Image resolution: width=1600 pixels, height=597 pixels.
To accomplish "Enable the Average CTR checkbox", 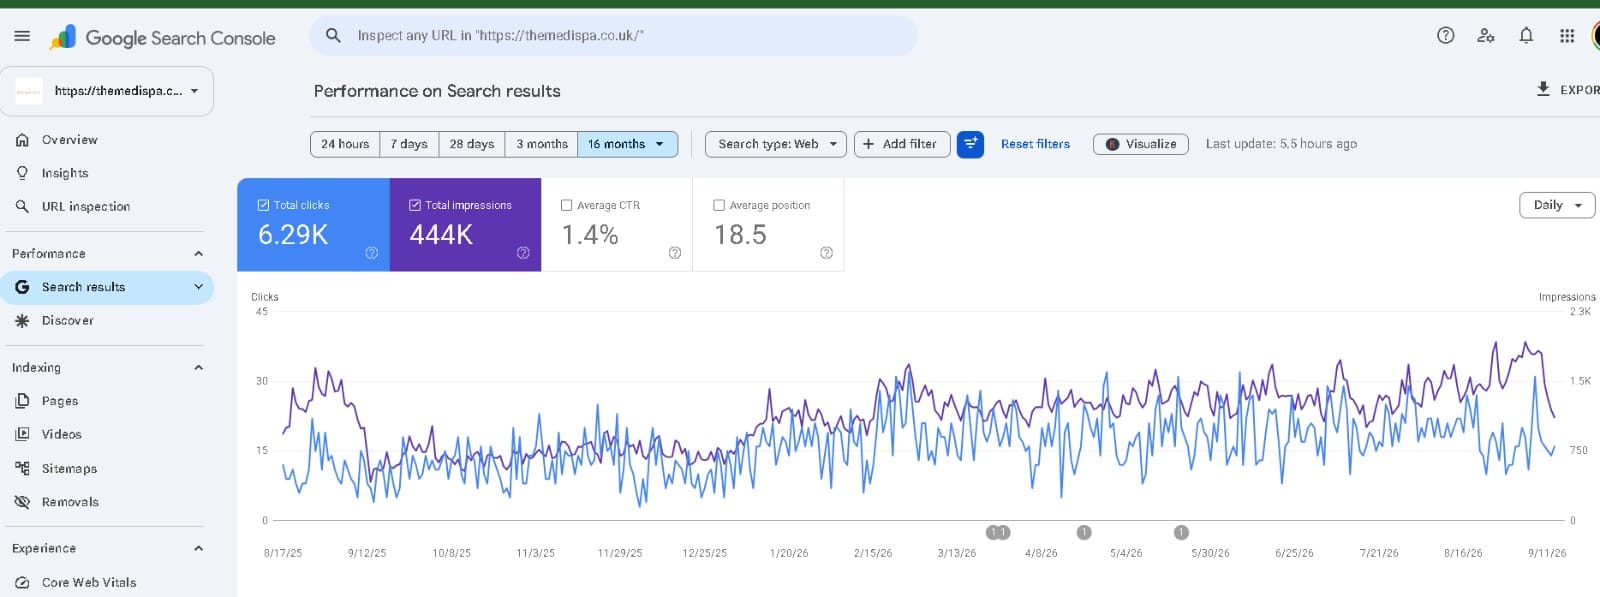I will tap(567, 205).
